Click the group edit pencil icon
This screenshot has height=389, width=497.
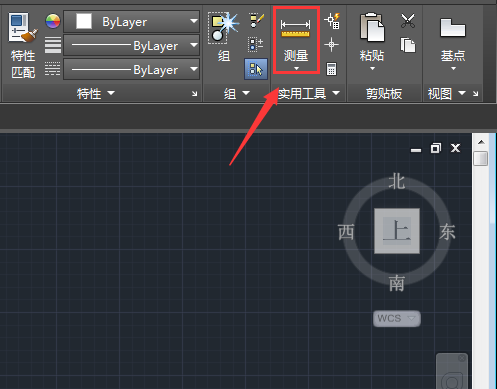click(x=256, y=21)
